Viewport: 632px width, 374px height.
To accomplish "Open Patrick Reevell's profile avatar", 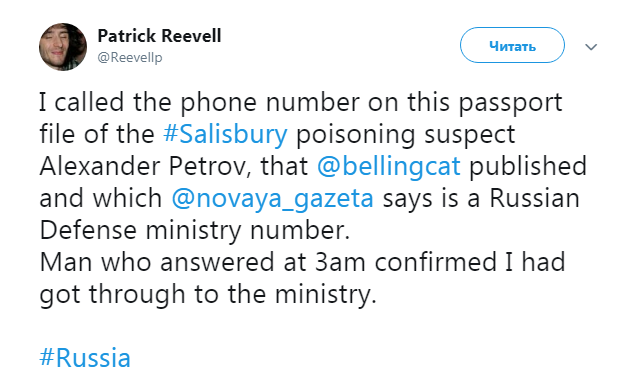I will point(63,47).
